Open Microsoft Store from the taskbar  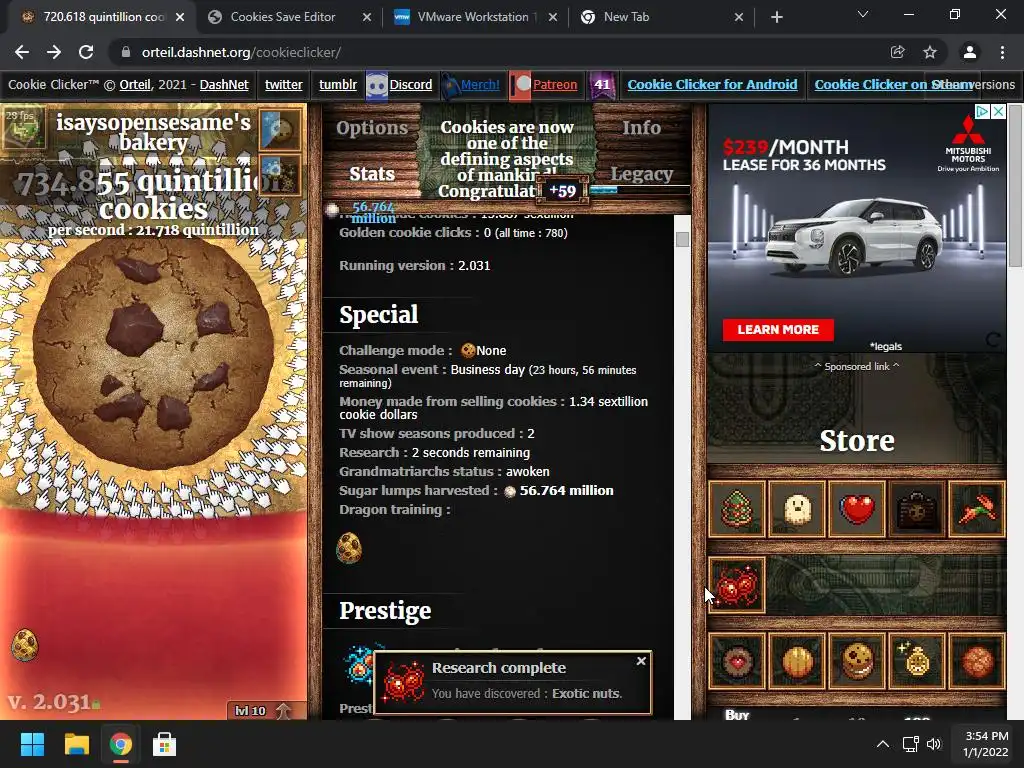tap(164, 744)
